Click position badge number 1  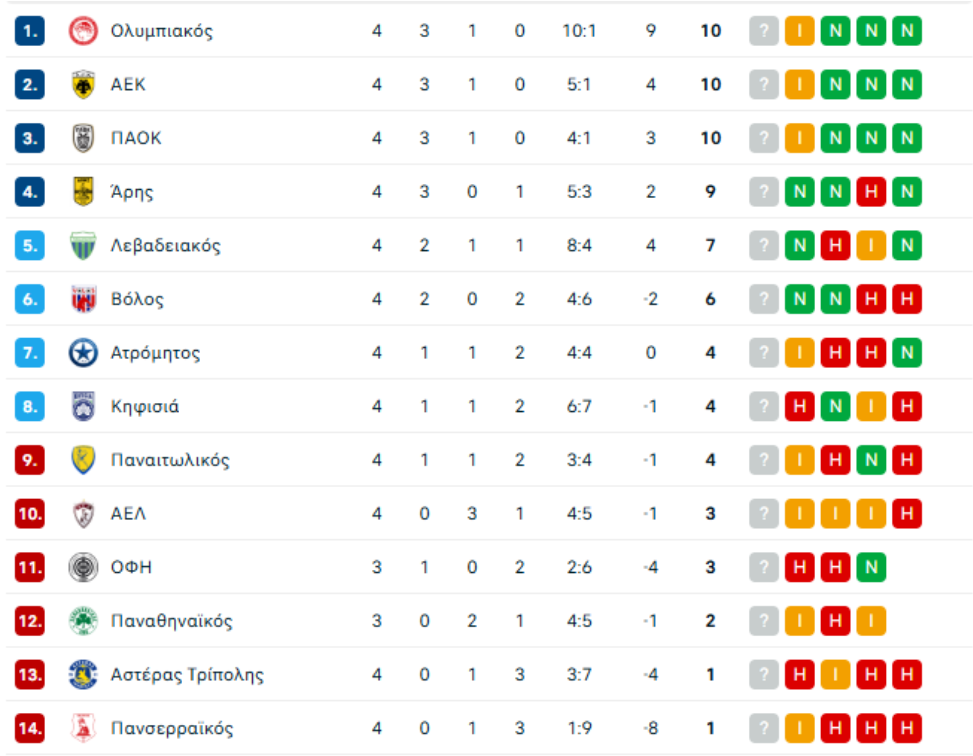point(30,31)
